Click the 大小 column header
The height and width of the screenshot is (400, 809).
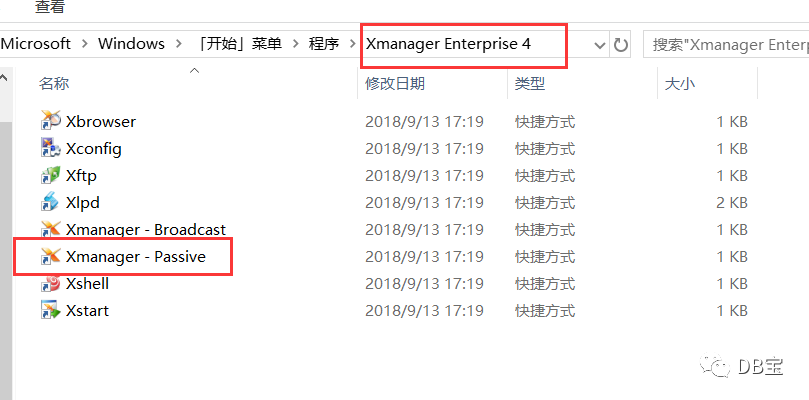point(679,84)
